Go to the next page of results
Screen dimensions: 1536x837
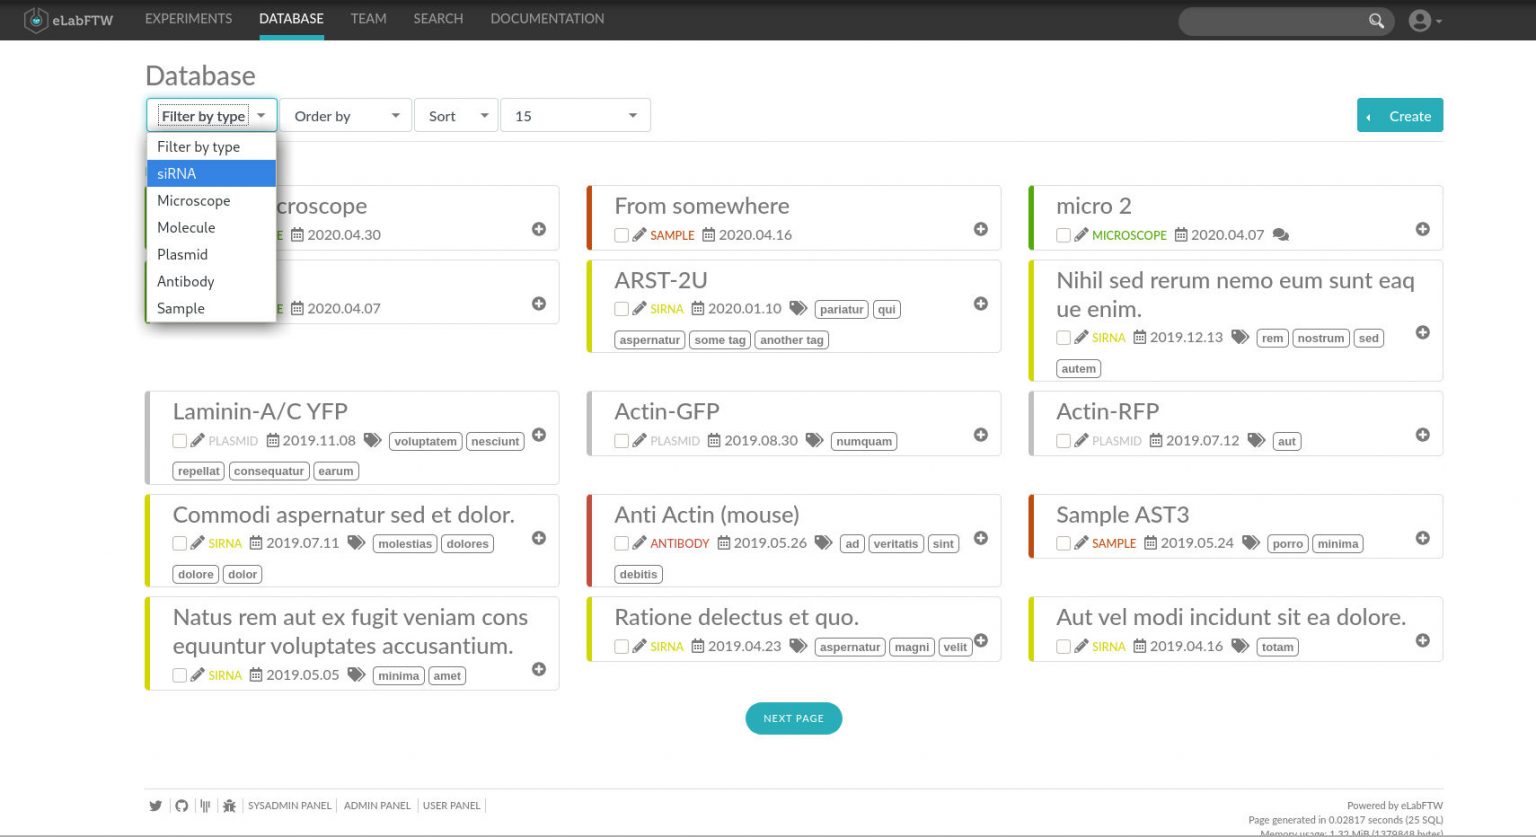click(793, 718)
